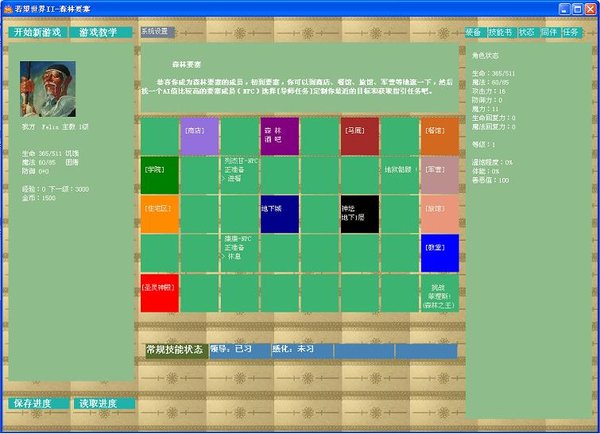Click 等级：1 level line
Image resolution: width=600 pixels, height=434 pixels.
coord(484,145)
